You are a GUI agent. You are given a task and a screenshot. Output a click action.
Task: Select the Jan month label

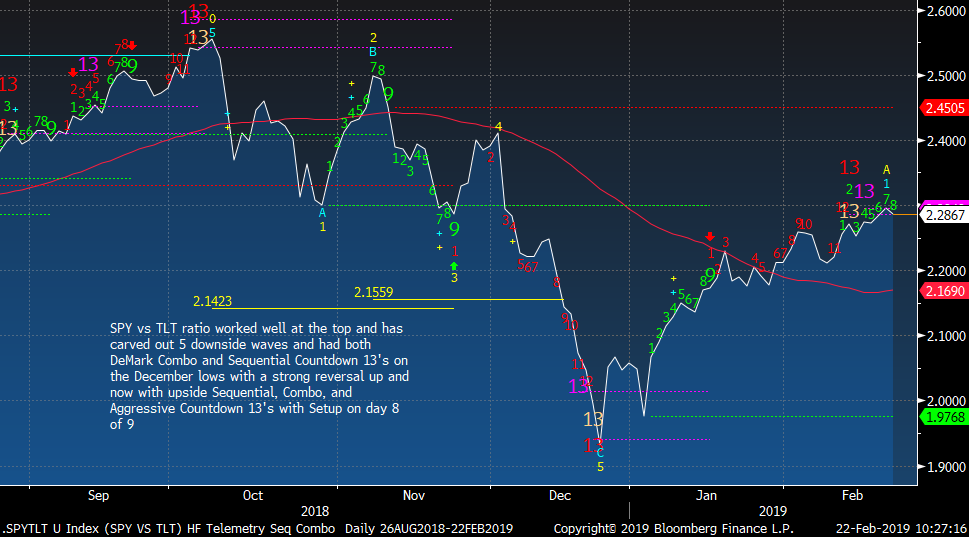(706, 496)
